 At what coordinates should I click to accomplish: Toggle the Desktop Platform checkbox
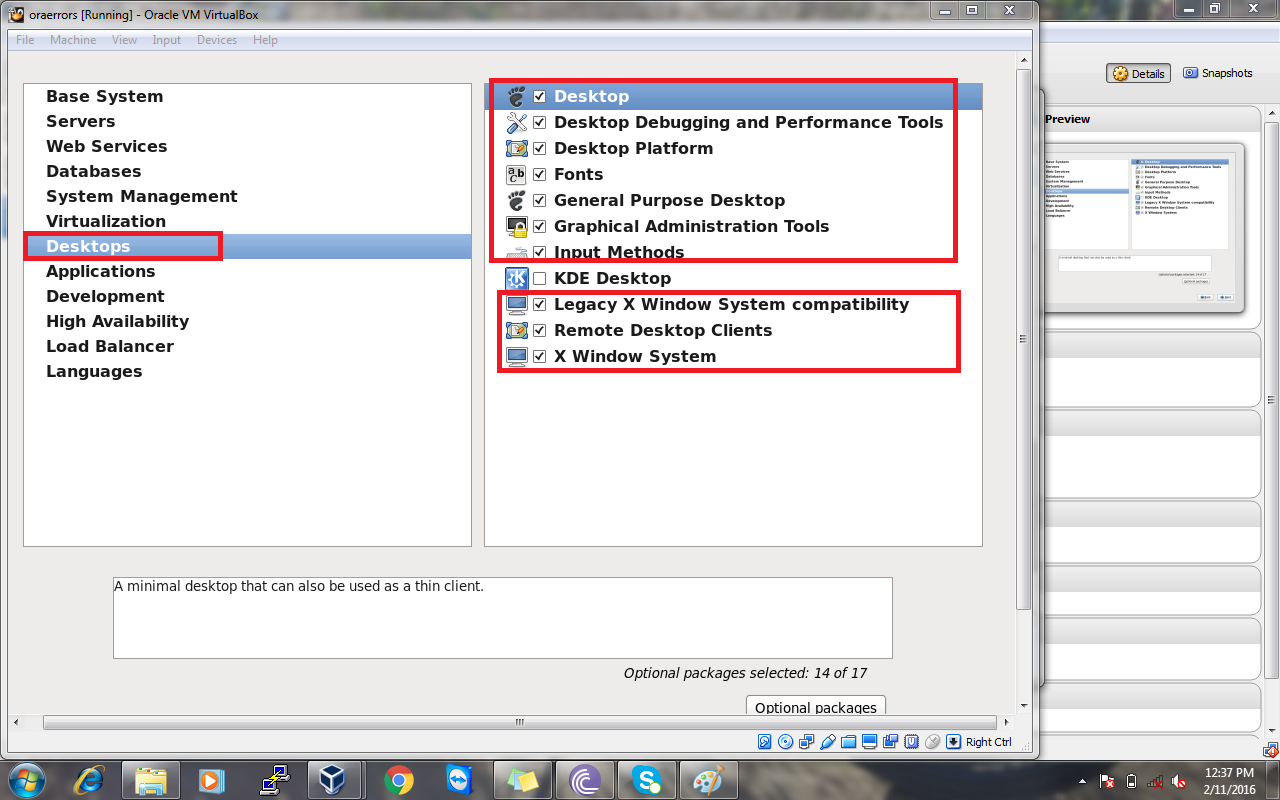540,148
